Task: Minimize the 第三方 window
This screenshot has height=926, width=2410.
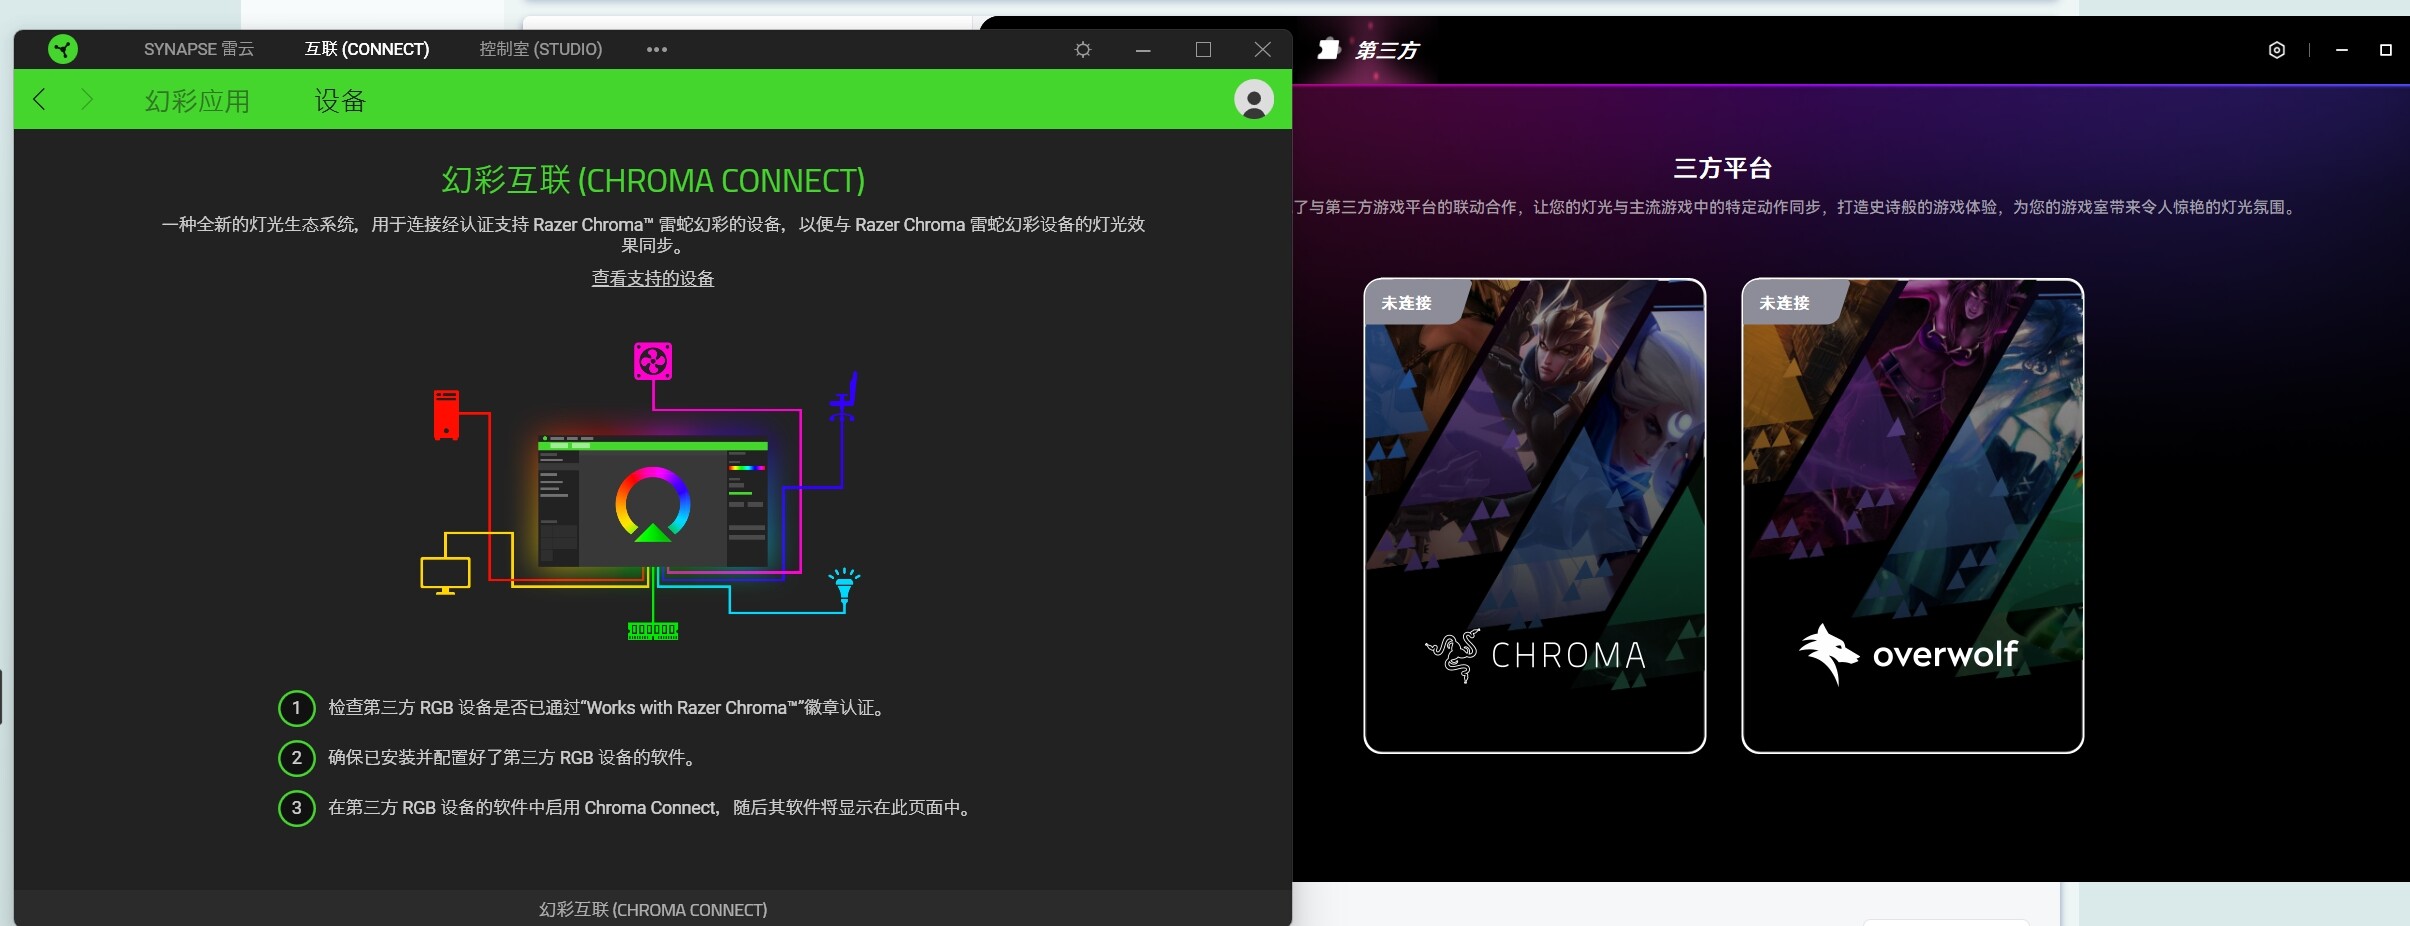Action: [2341, 50]
